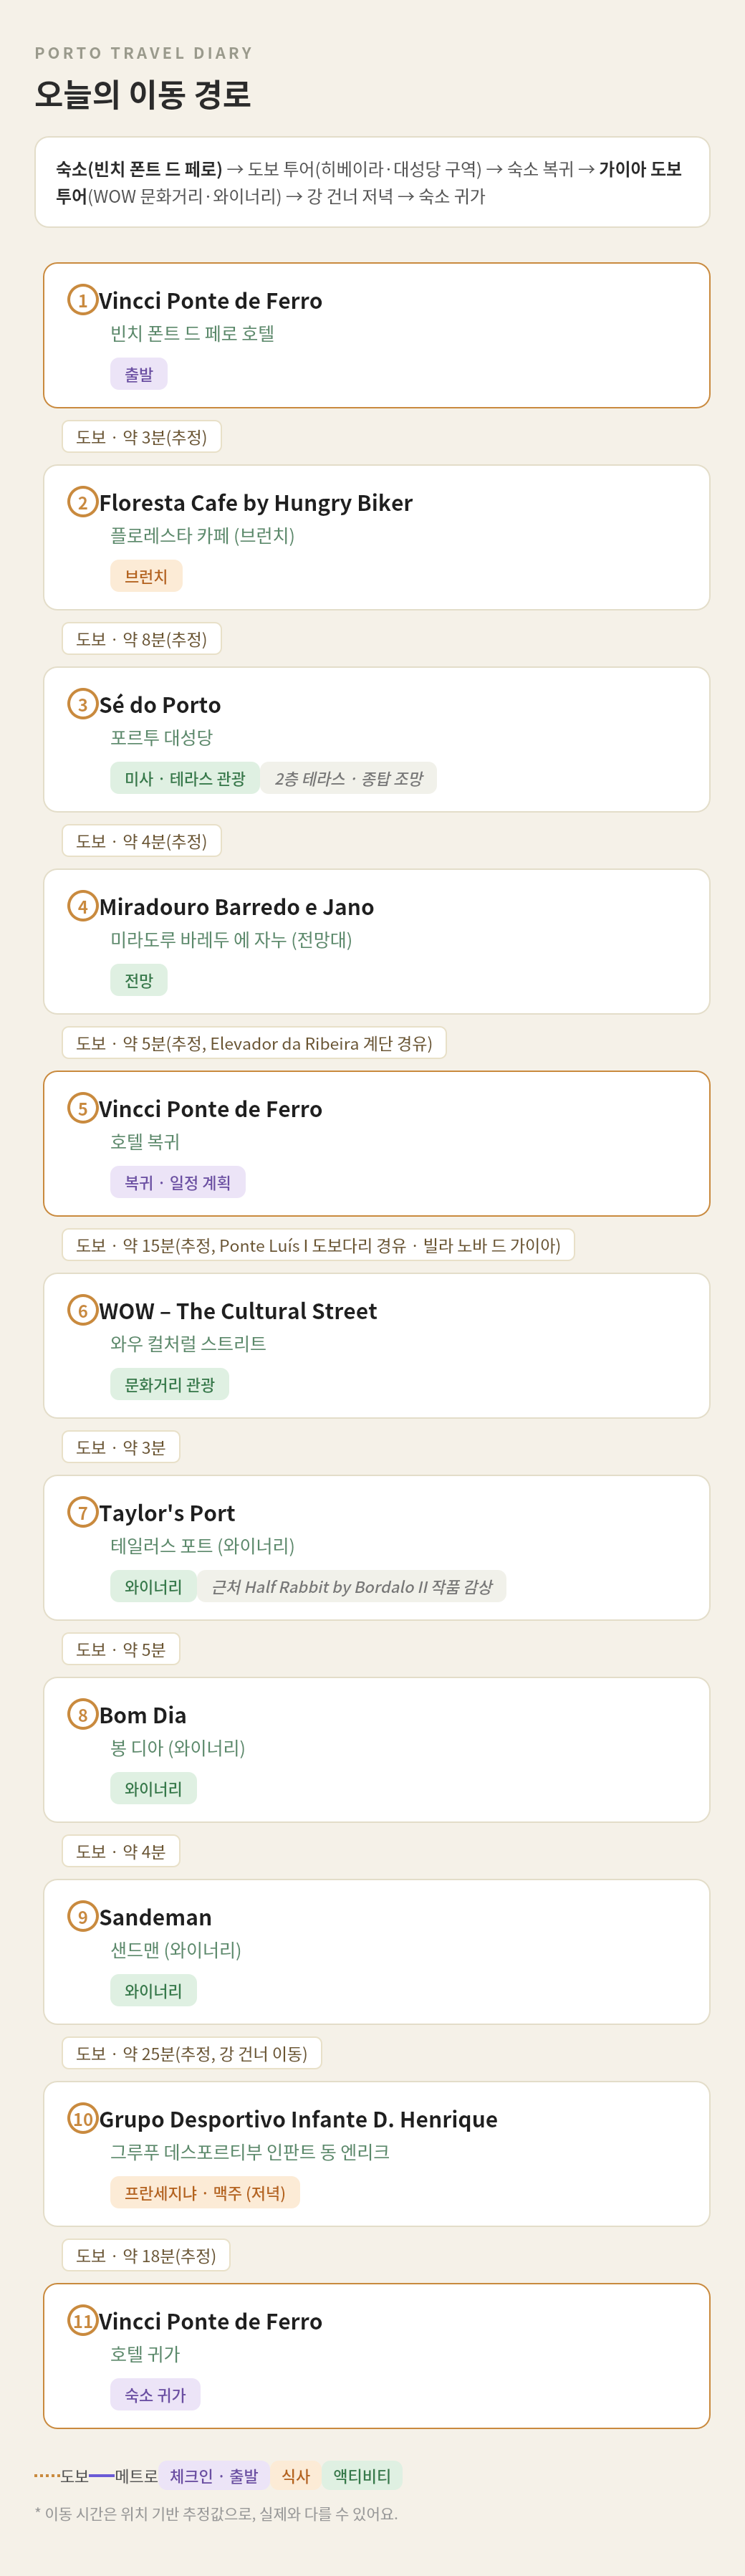The height and width of the screenshot is (2576, 745).
Task: Open the Miradouro Barredo e Jano title
Action: tap(236, 907)
